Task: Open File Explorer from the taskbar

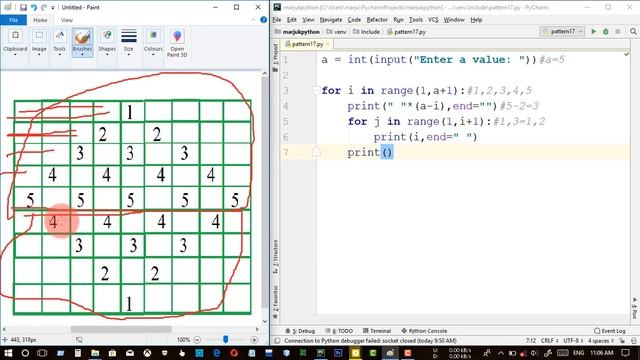Action: (x=95, y=353)
